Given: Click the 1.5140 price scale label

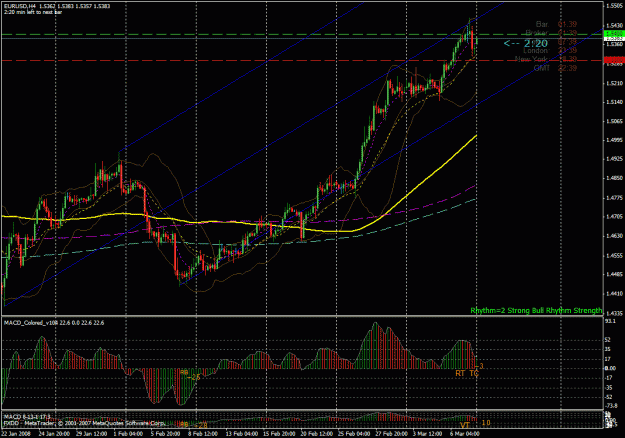Looking at the screenshot, I should pyautogui.click(x=614, y=102).
